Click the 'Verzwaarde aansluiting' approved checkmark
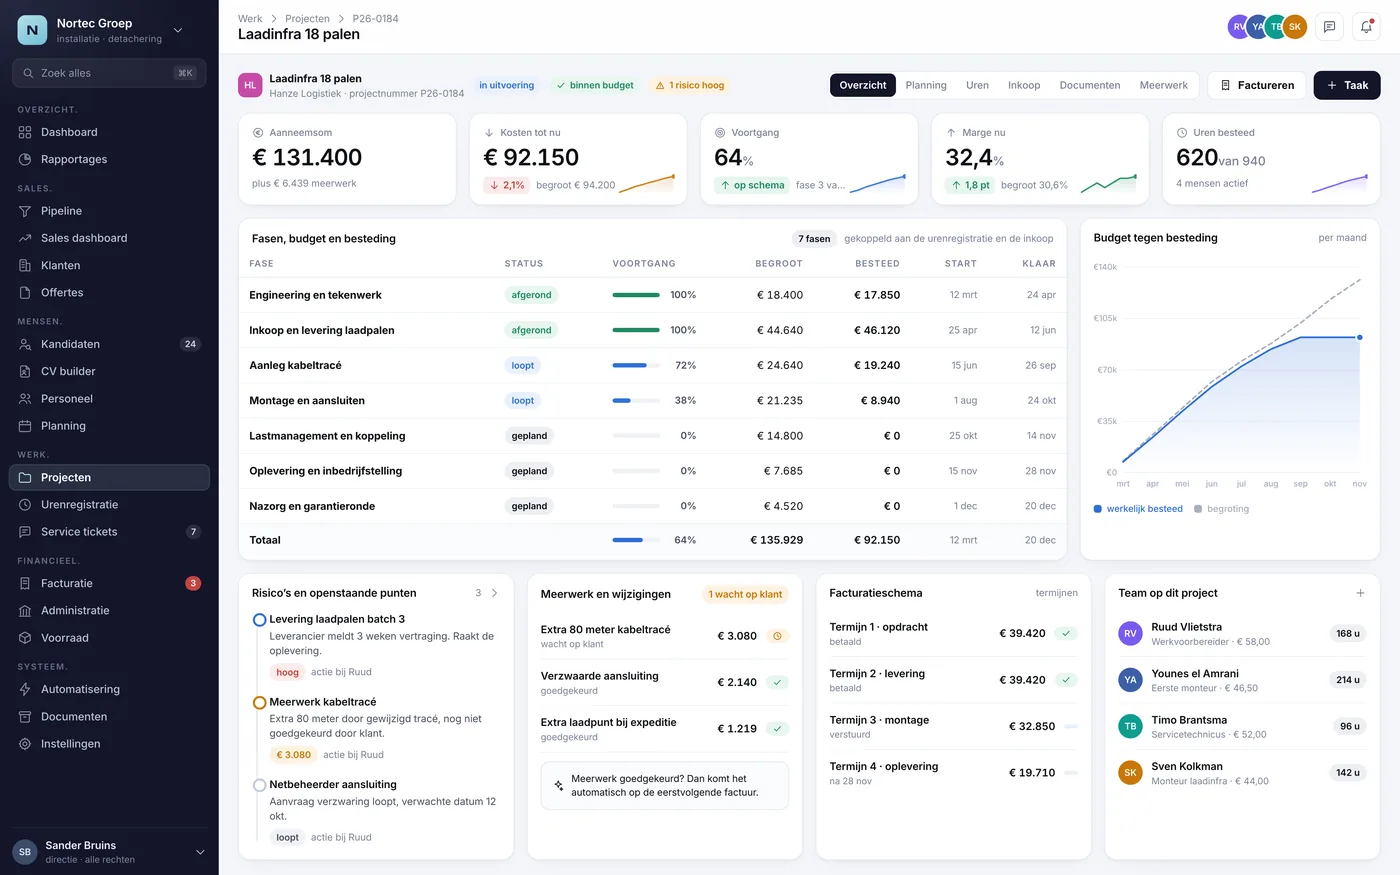 click(x=777, y=682)
